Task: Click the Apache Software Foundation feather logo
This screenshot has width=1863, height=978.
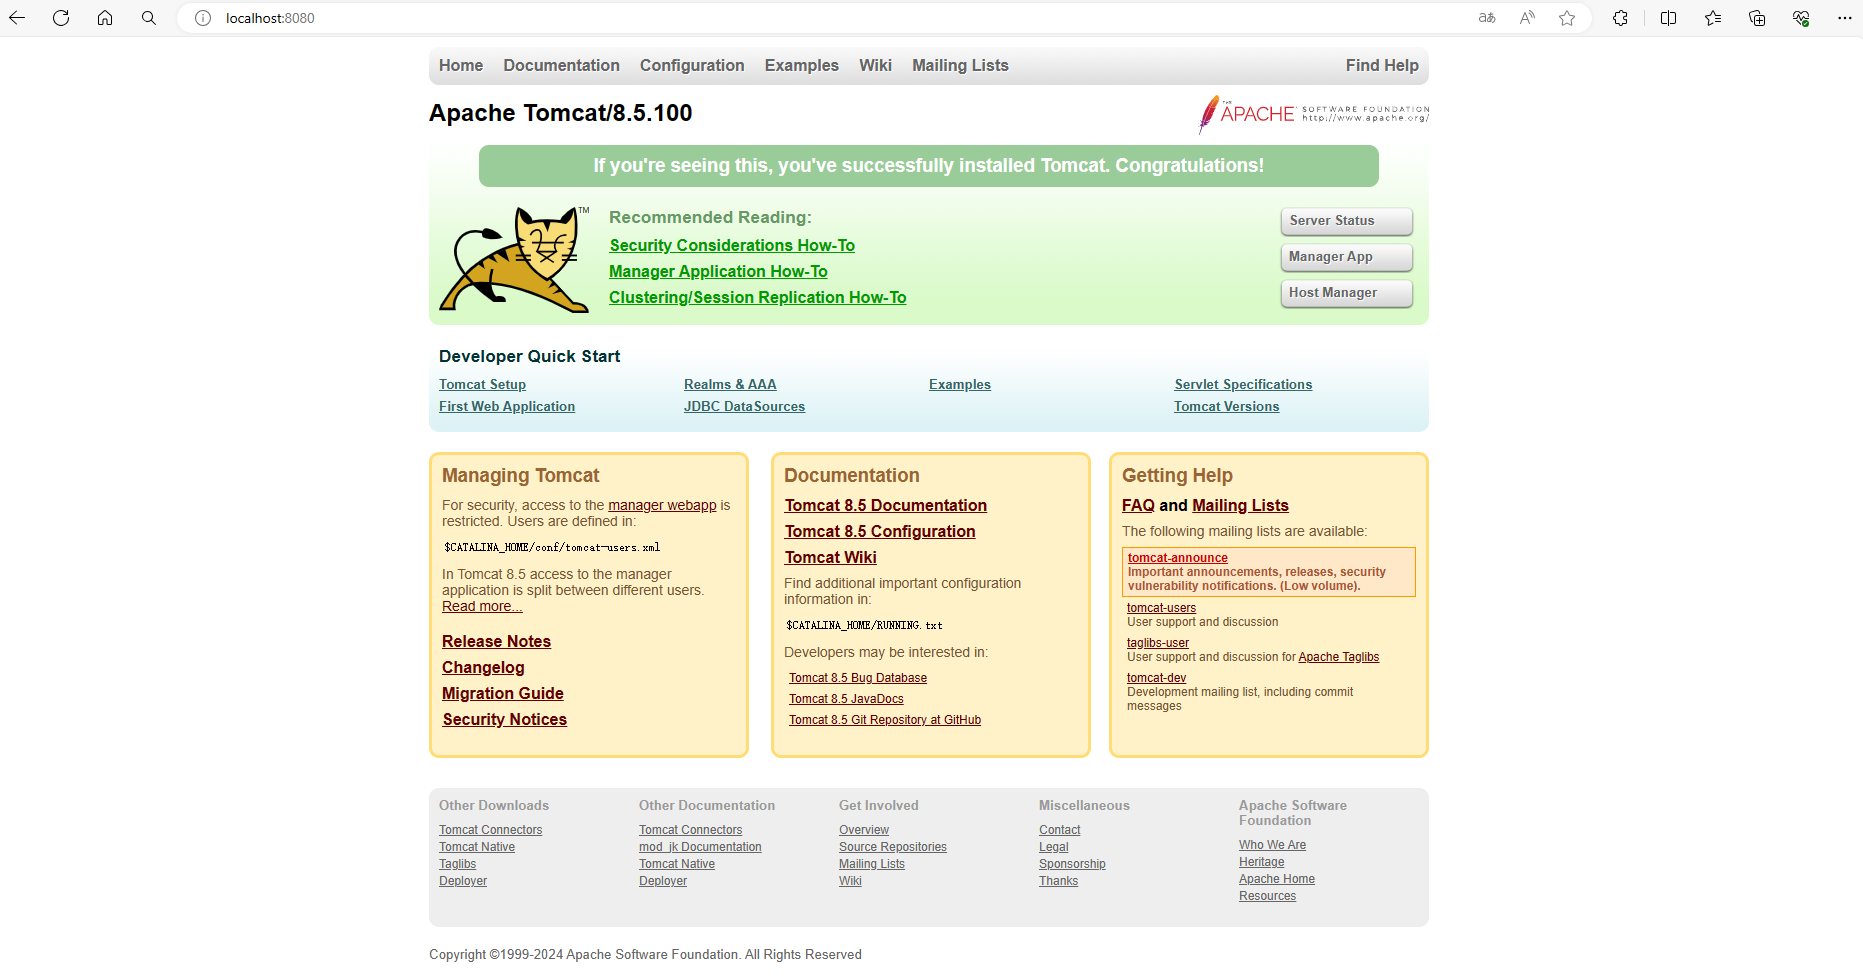Action: (1314, 114)
